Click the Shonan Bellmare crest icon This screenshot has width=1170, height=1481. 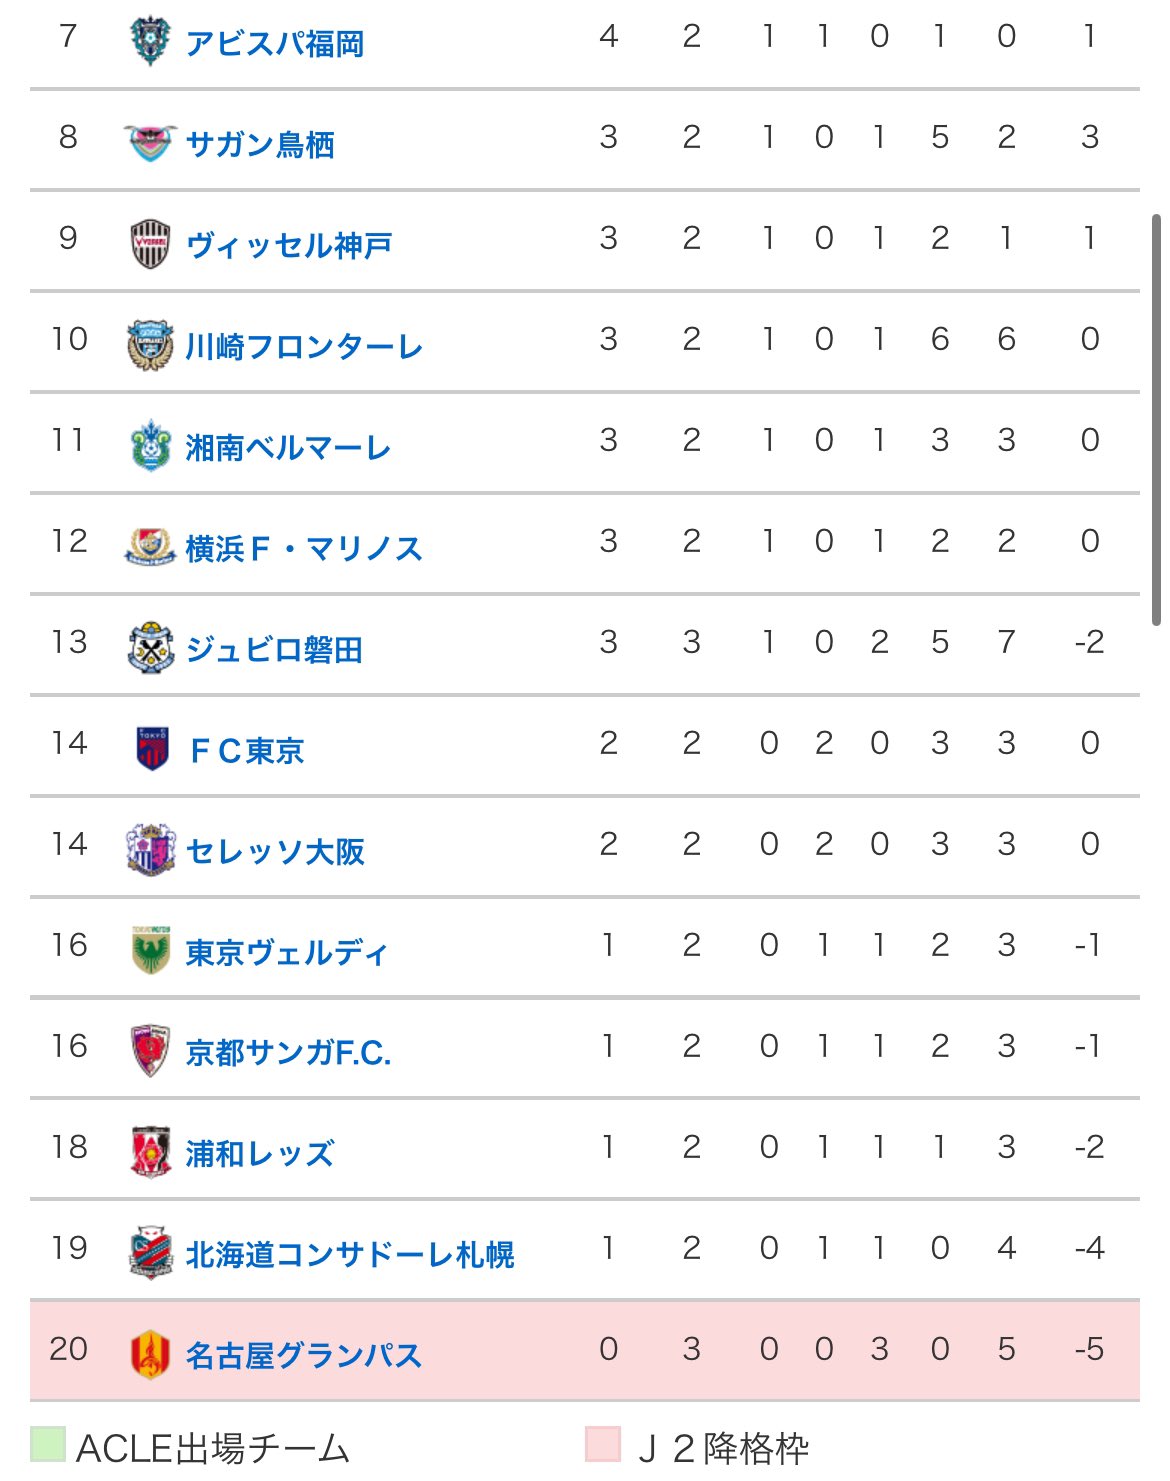151,447
